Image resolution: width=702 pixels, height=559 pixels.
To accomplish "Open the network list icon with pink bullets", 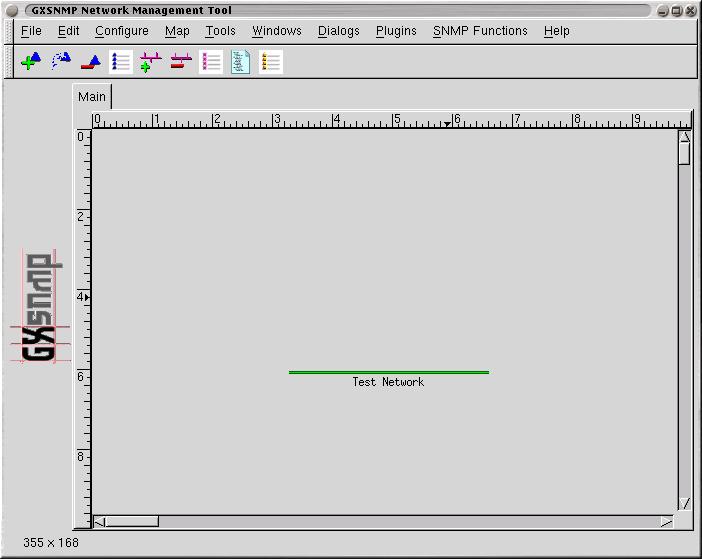I will tap(211, 62).
